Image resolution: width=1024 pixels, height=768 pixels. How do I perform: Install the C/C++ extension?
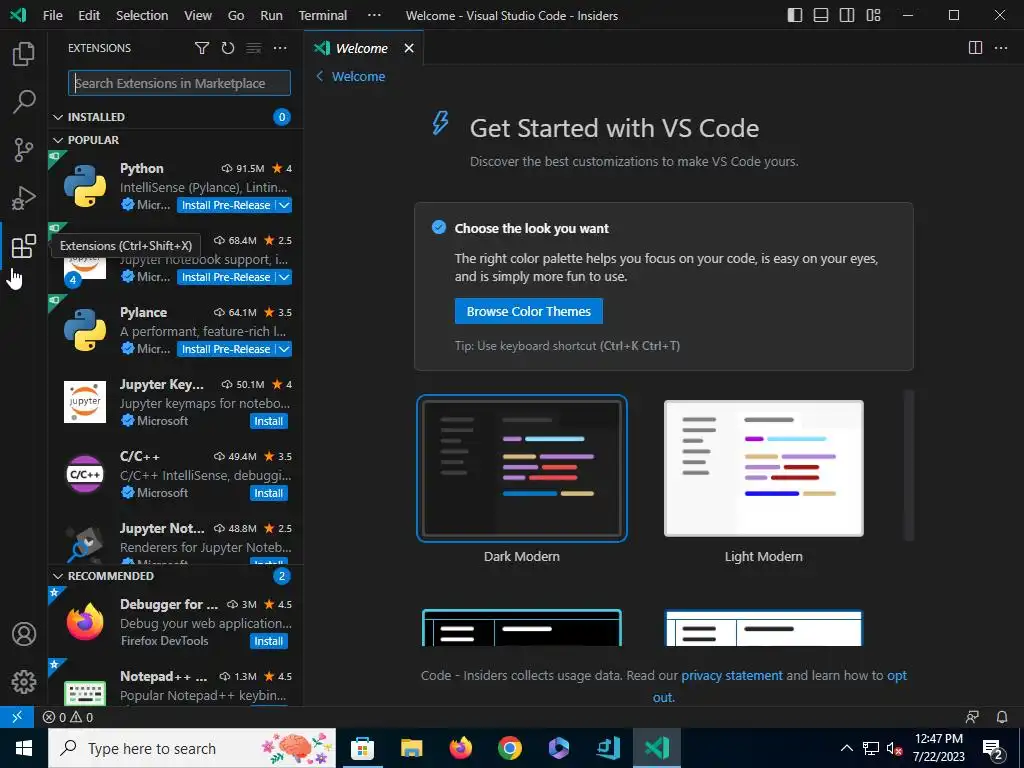pos(268,493)
